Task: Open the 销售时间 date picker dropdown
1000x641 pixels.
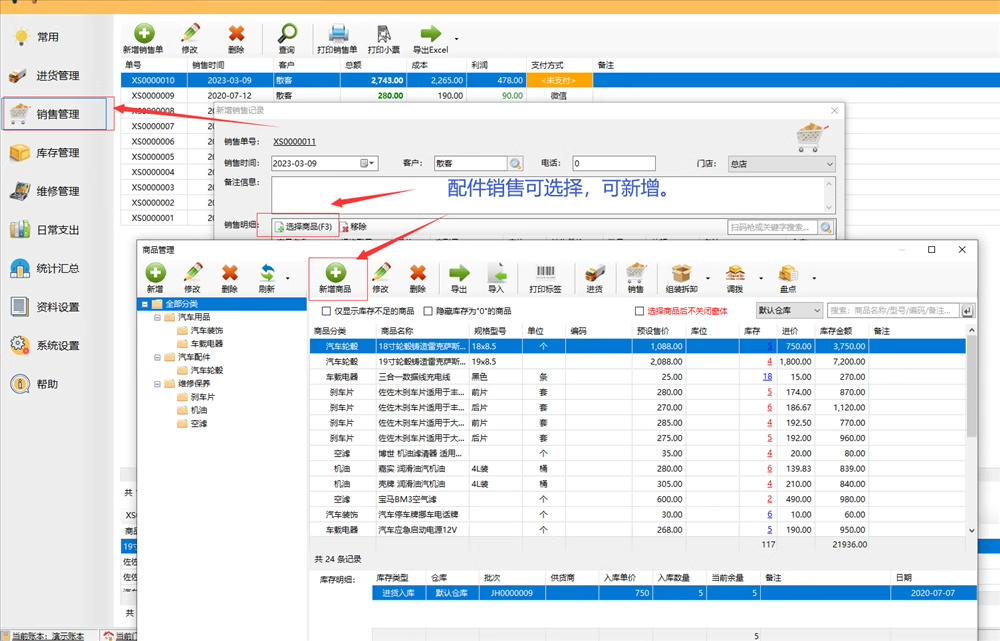Action: 367,164
